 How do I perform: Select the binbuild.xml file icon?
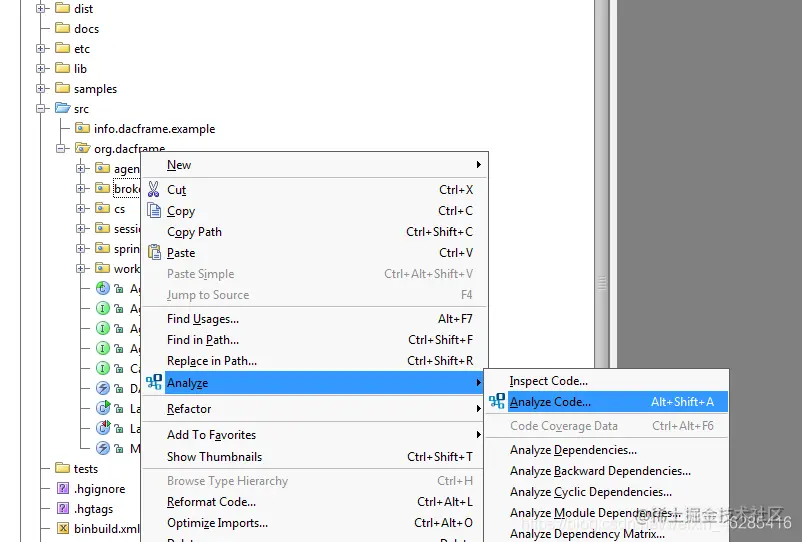click(63, 528)
